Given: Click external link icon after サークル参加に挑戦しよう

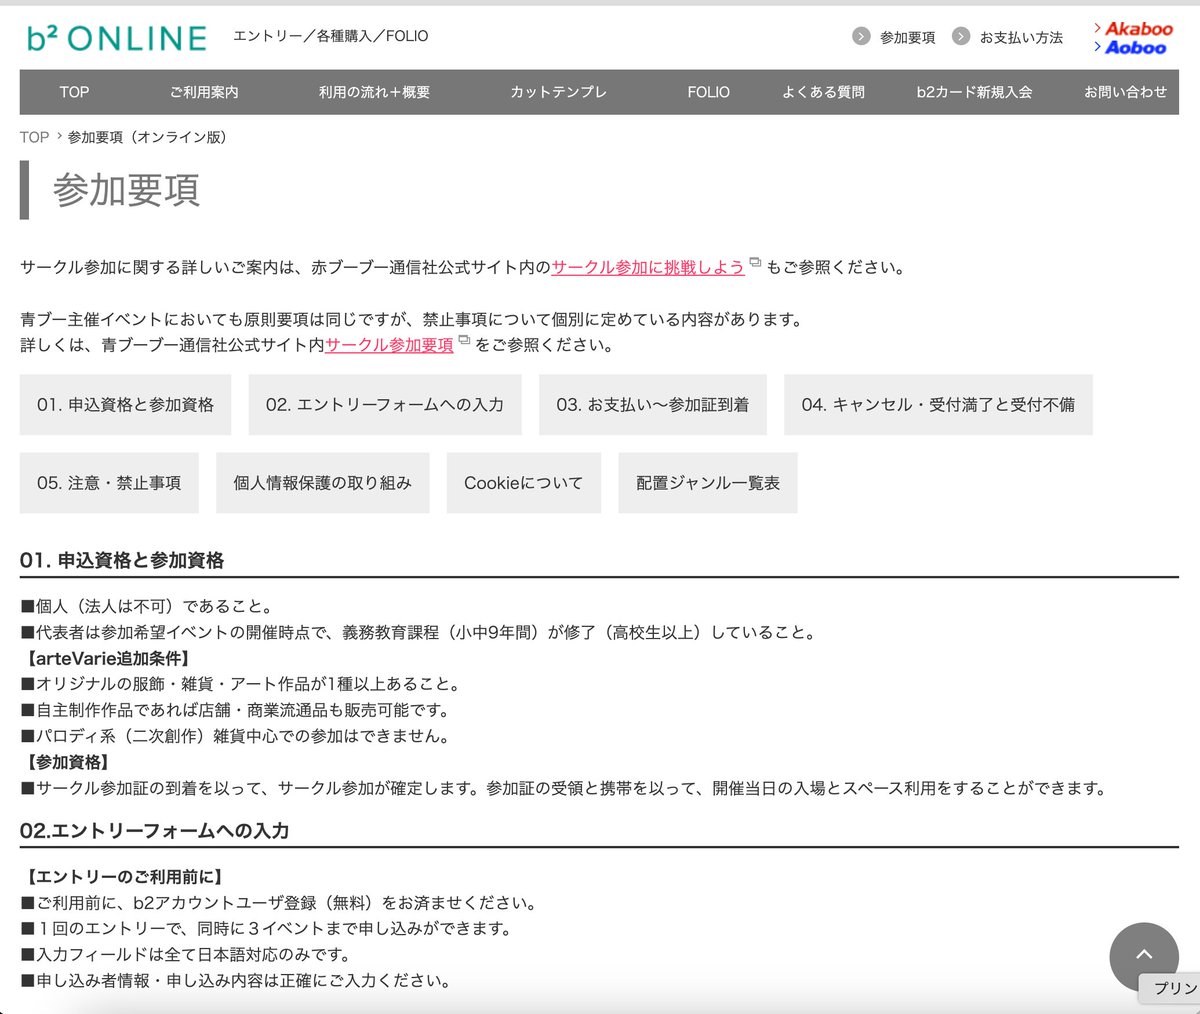Looking at the screenshot, I should pyautogui.click(x=755, y=263).
